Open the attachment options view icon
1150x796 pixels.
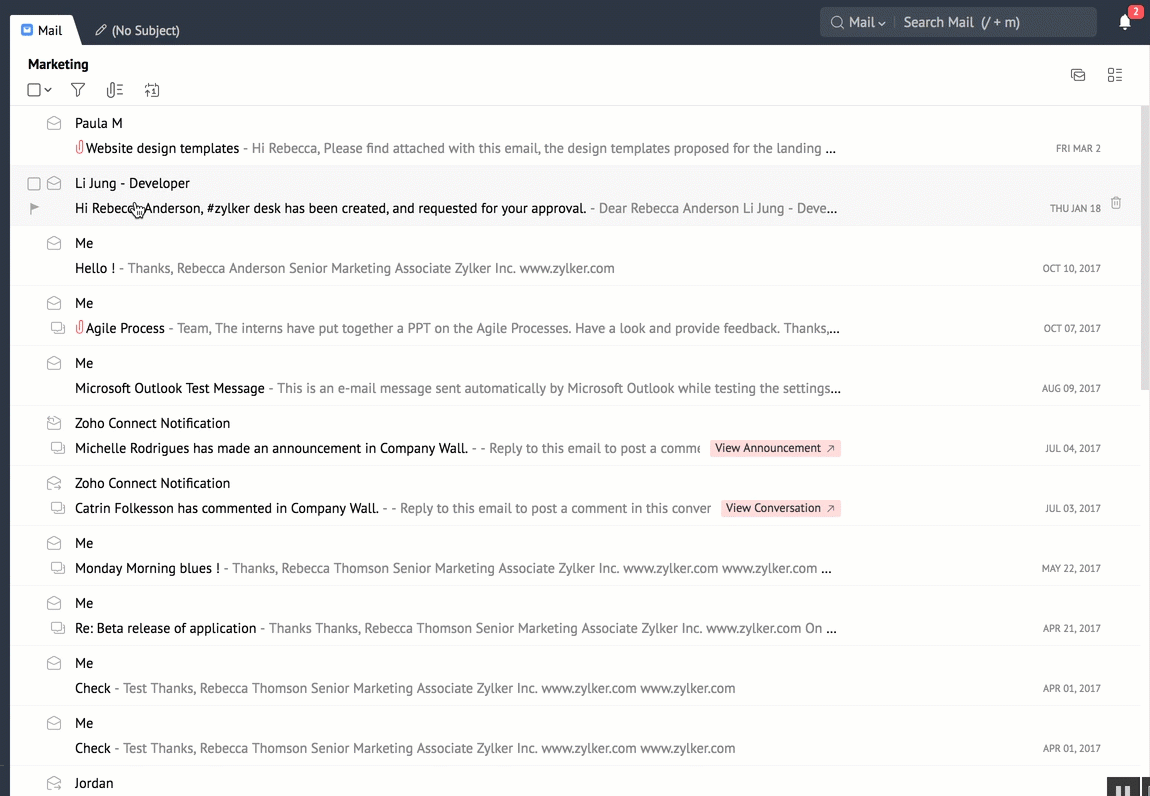(115, 90)
